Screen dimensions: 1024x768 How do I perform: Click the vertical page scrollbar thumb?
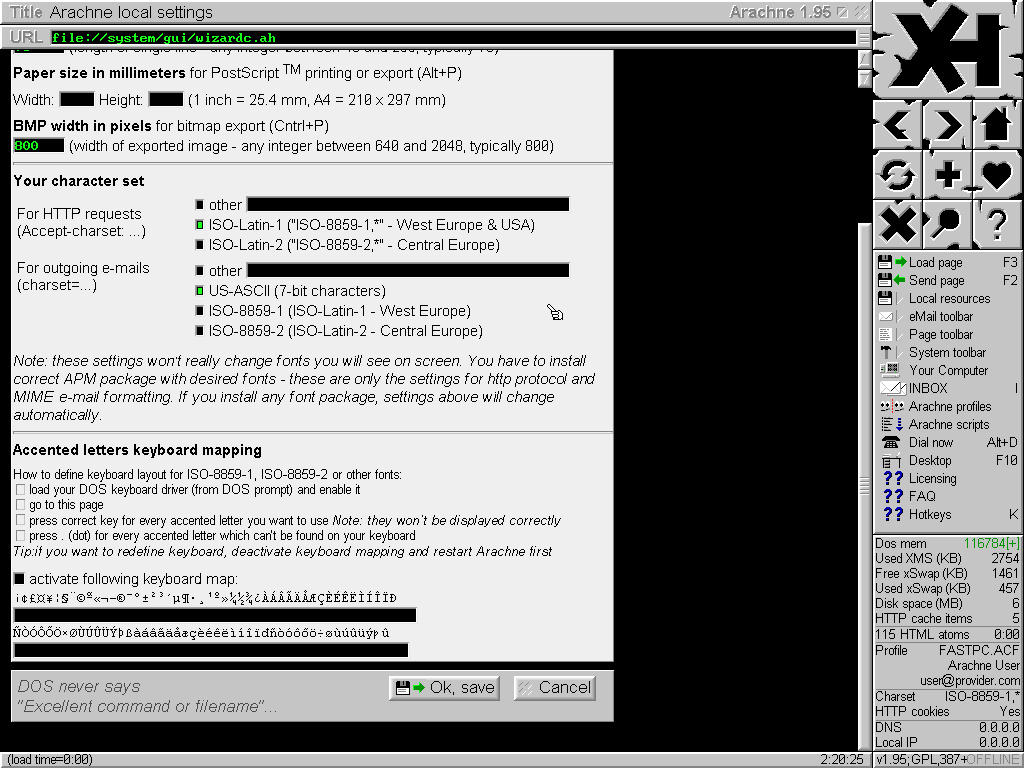point(864,486)
